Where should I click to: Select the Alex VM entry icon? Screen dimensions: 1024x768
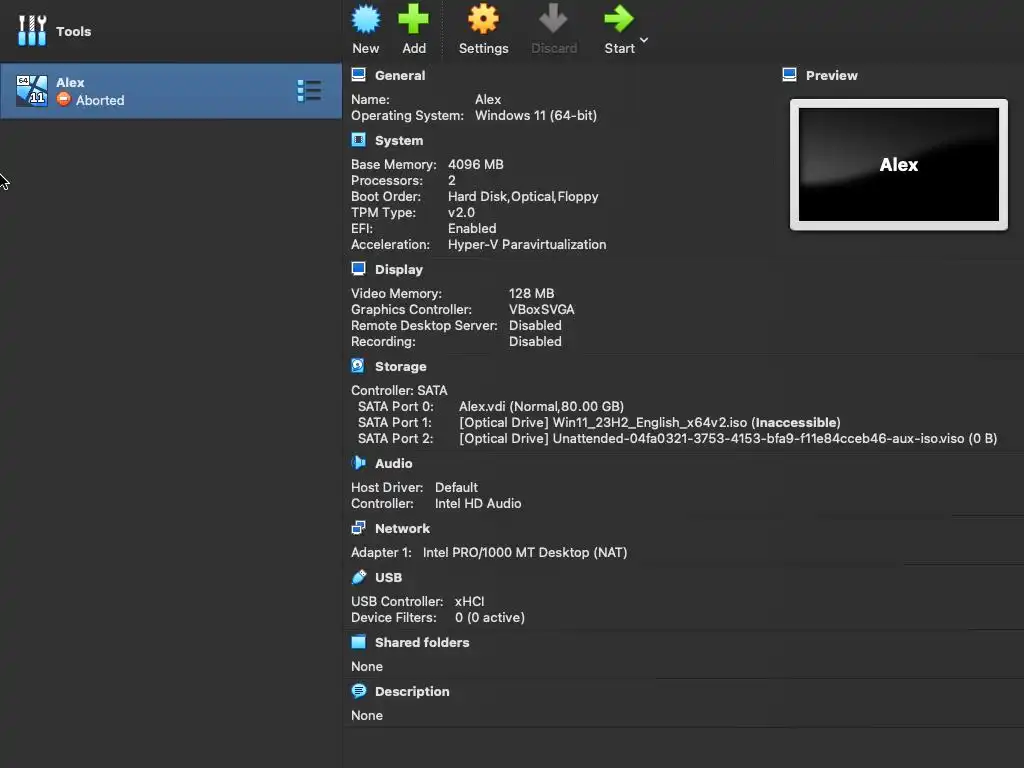pyautogui.click(x=32, y=91)
